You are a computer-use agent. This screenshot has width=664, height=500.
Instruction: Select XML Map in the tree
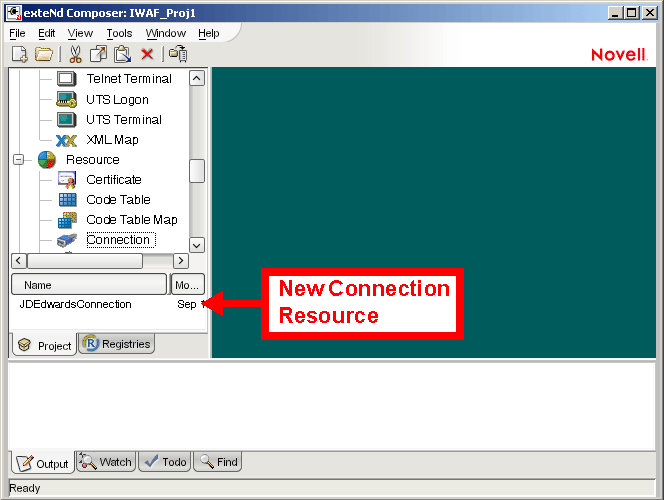point(112,140)
